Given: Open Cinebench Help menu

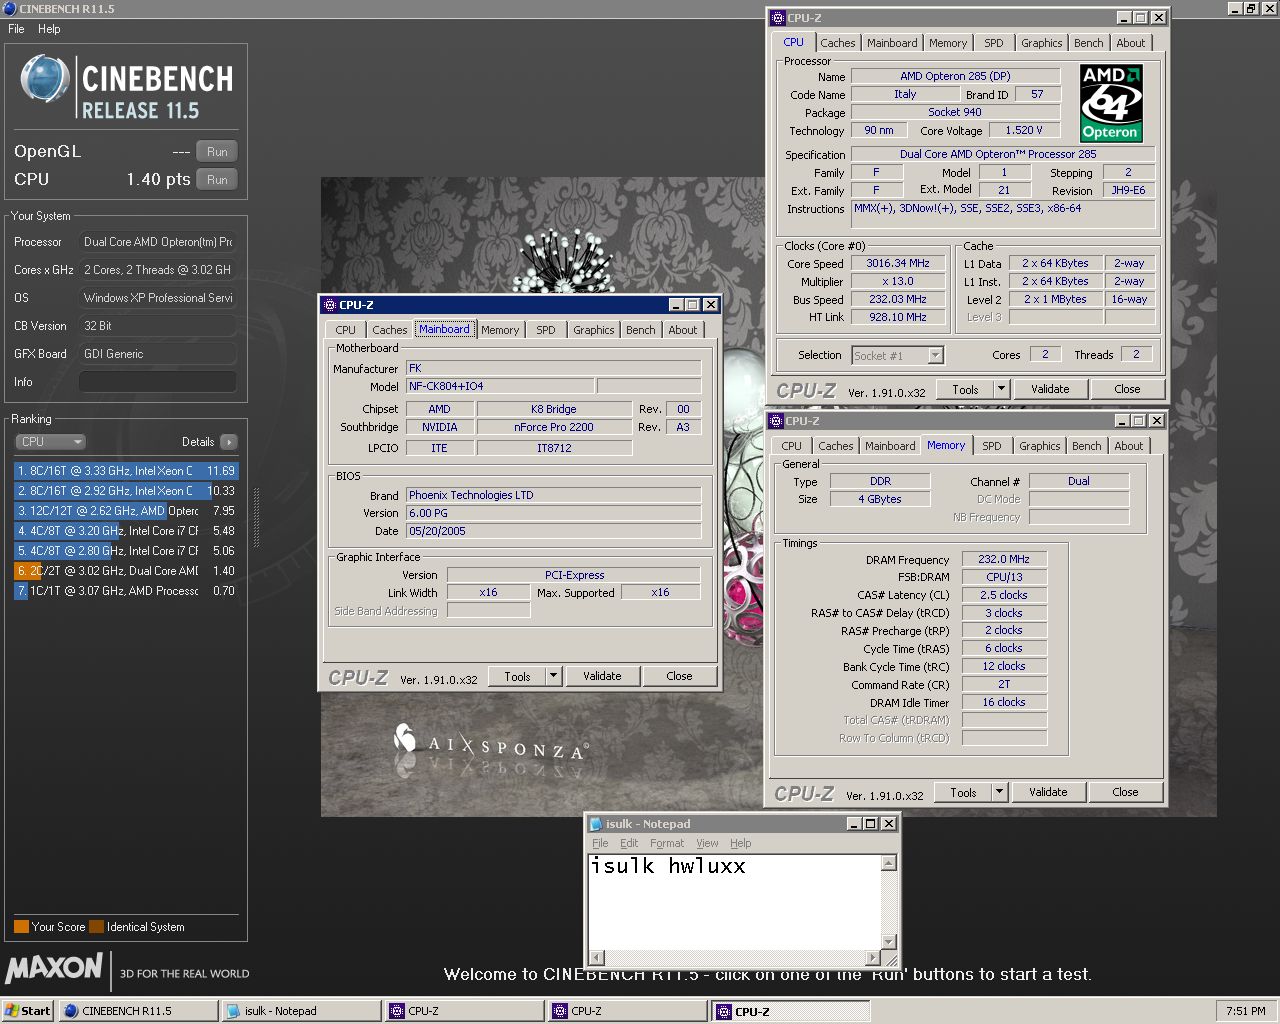Looking at the screenshot, I should [x=49, y=29].
